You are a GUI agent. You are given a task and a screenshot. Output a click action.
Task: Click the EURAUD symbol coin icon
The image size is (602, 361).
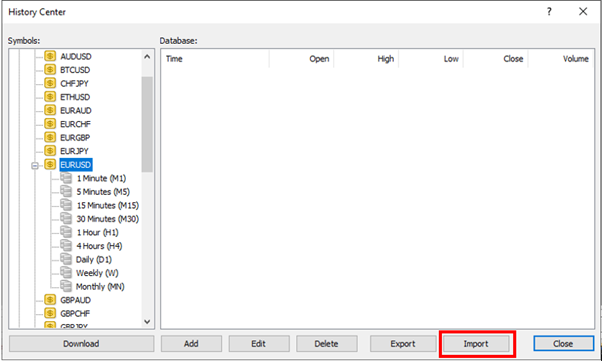point(50,111)
